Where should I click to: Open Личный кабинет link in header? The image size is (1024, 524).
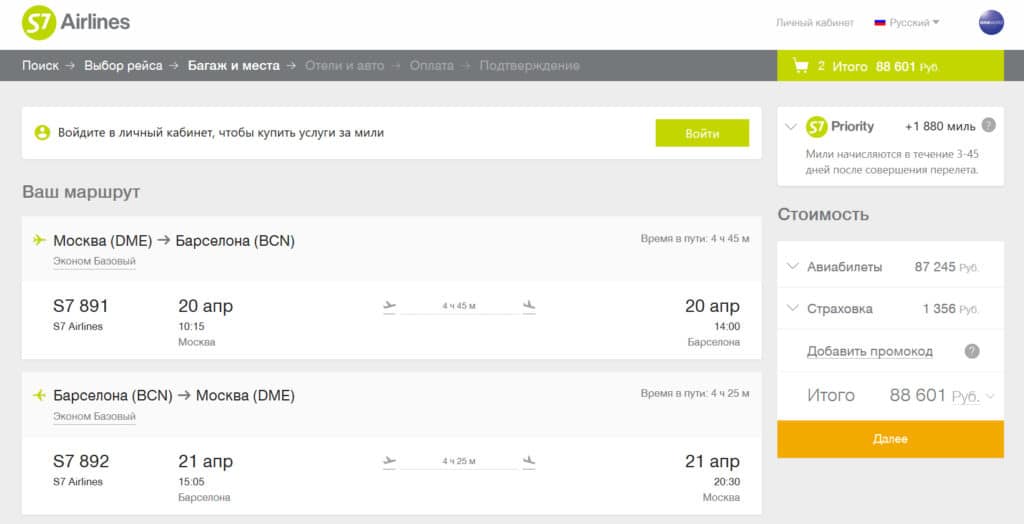(814, 23)
